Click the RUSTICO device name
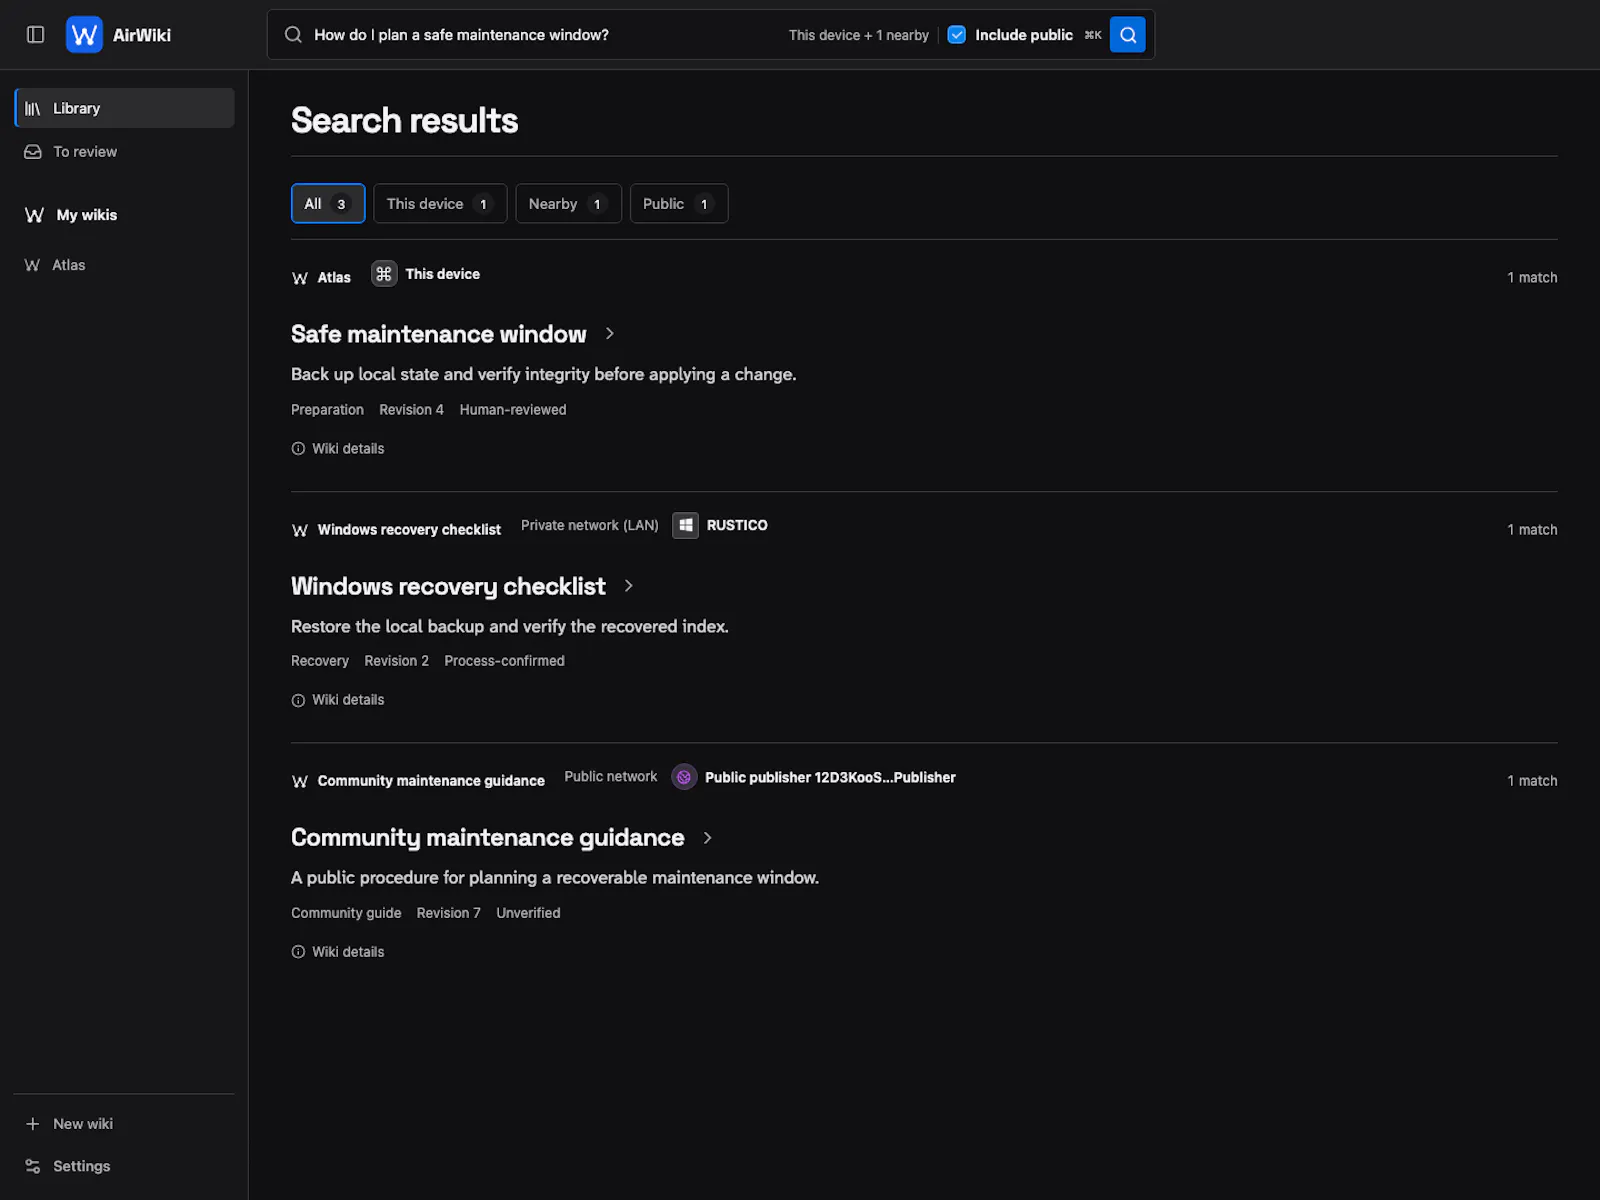This screenshot has height=1200, width=1600. [737, 525]
